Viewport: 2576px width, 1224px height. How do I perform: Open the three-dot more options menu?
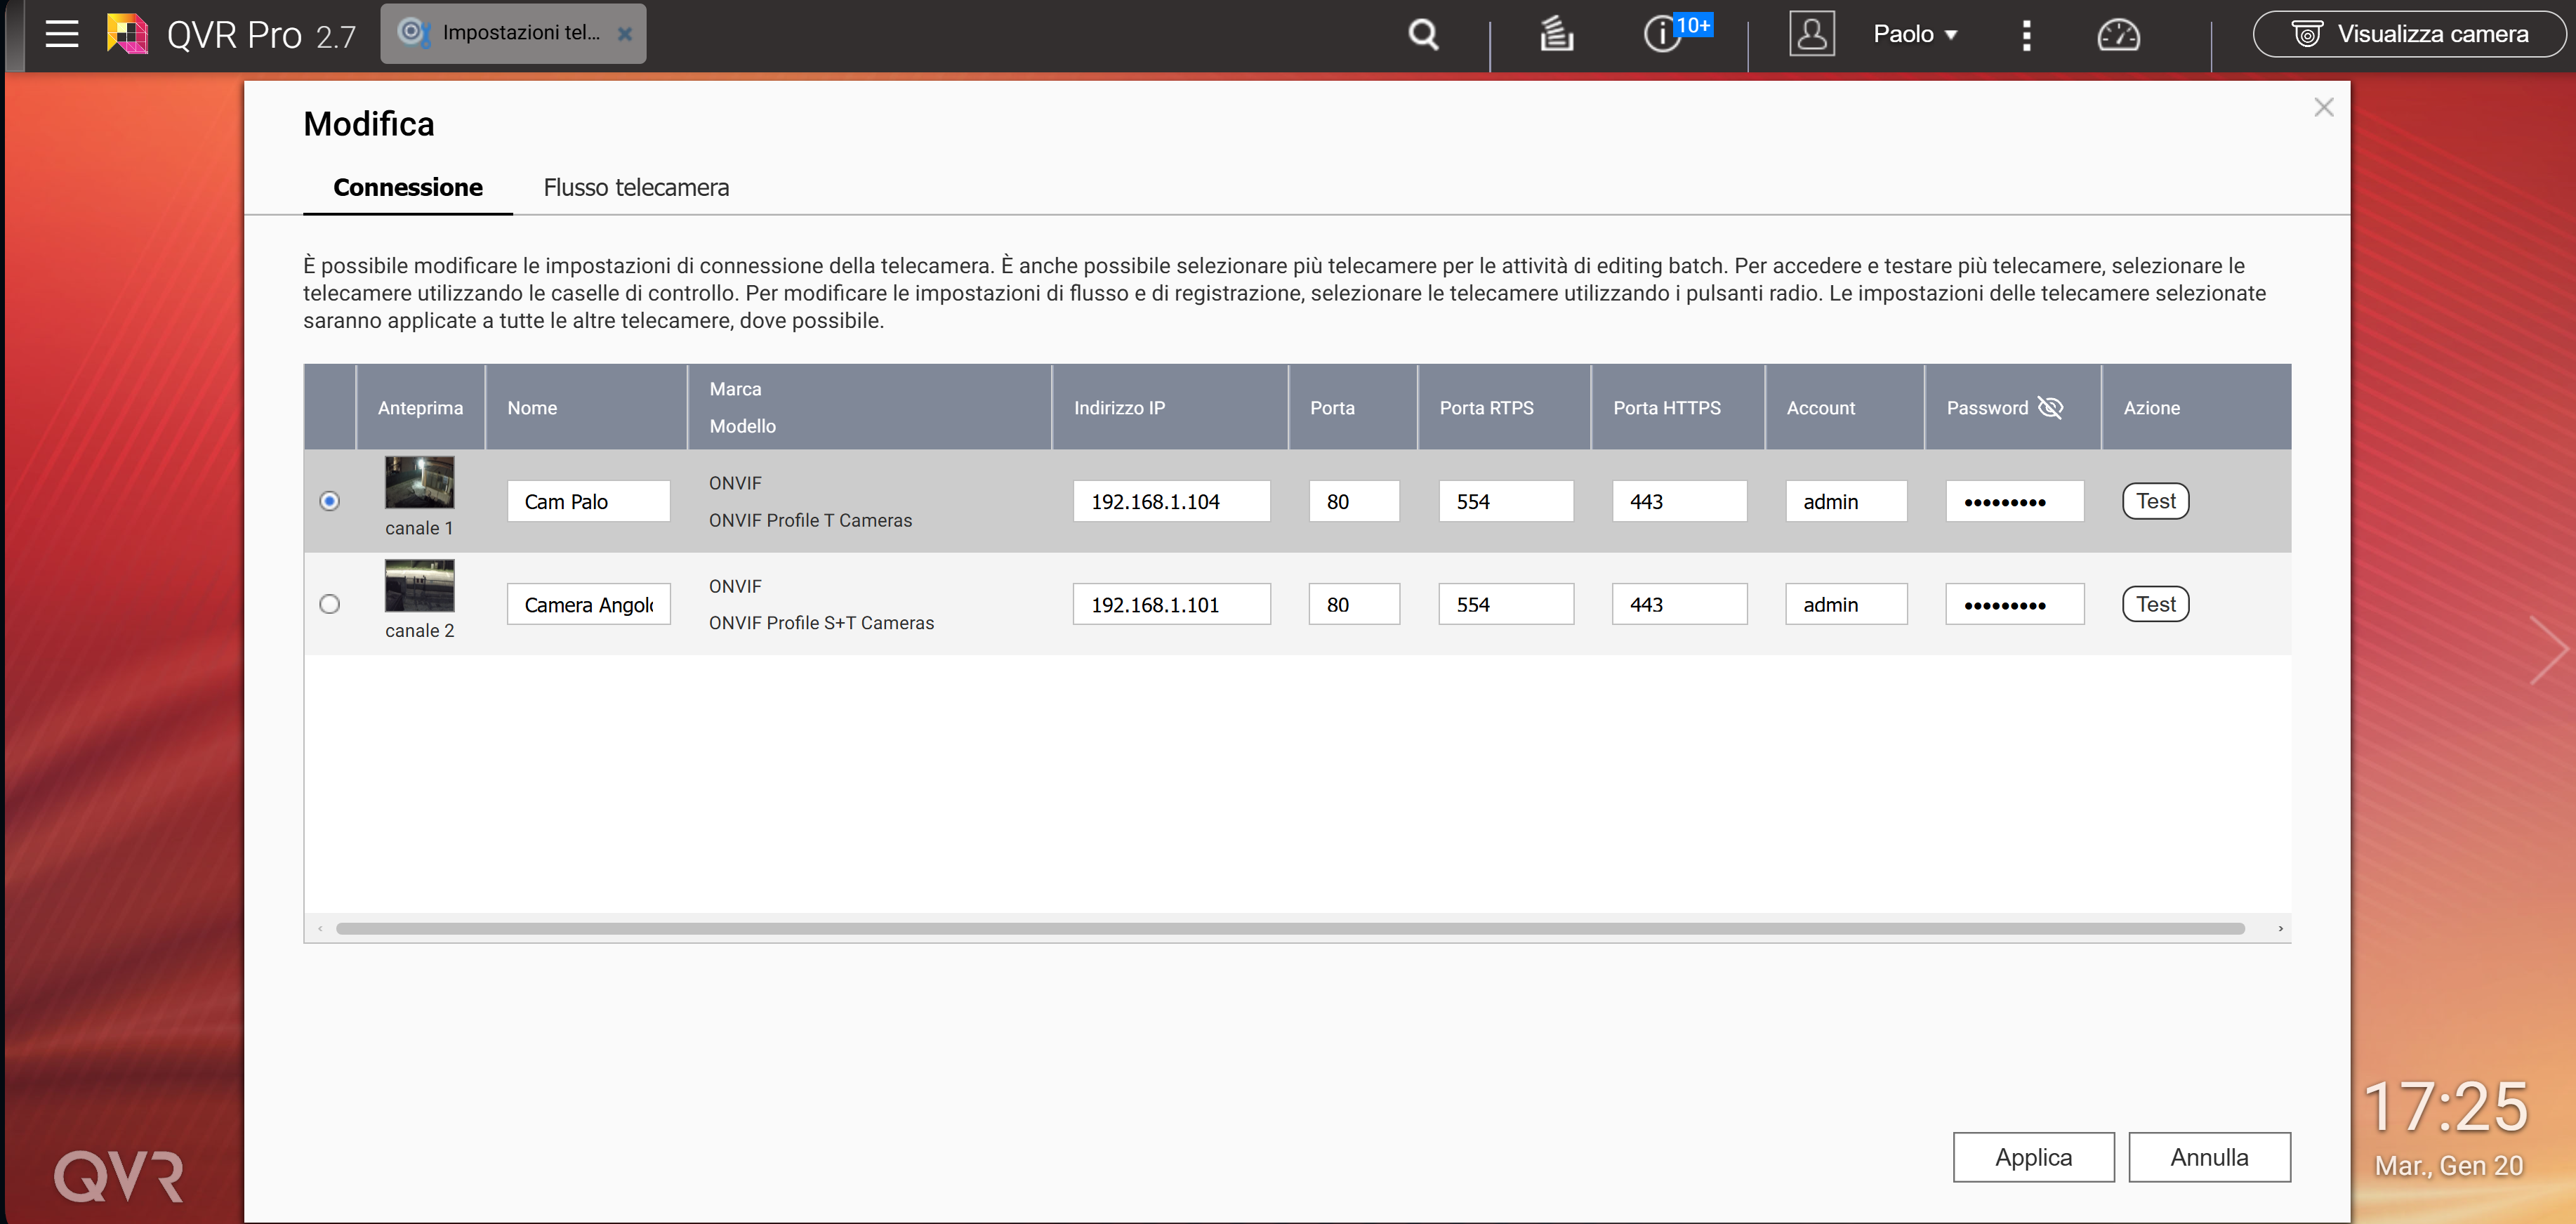2026,35
